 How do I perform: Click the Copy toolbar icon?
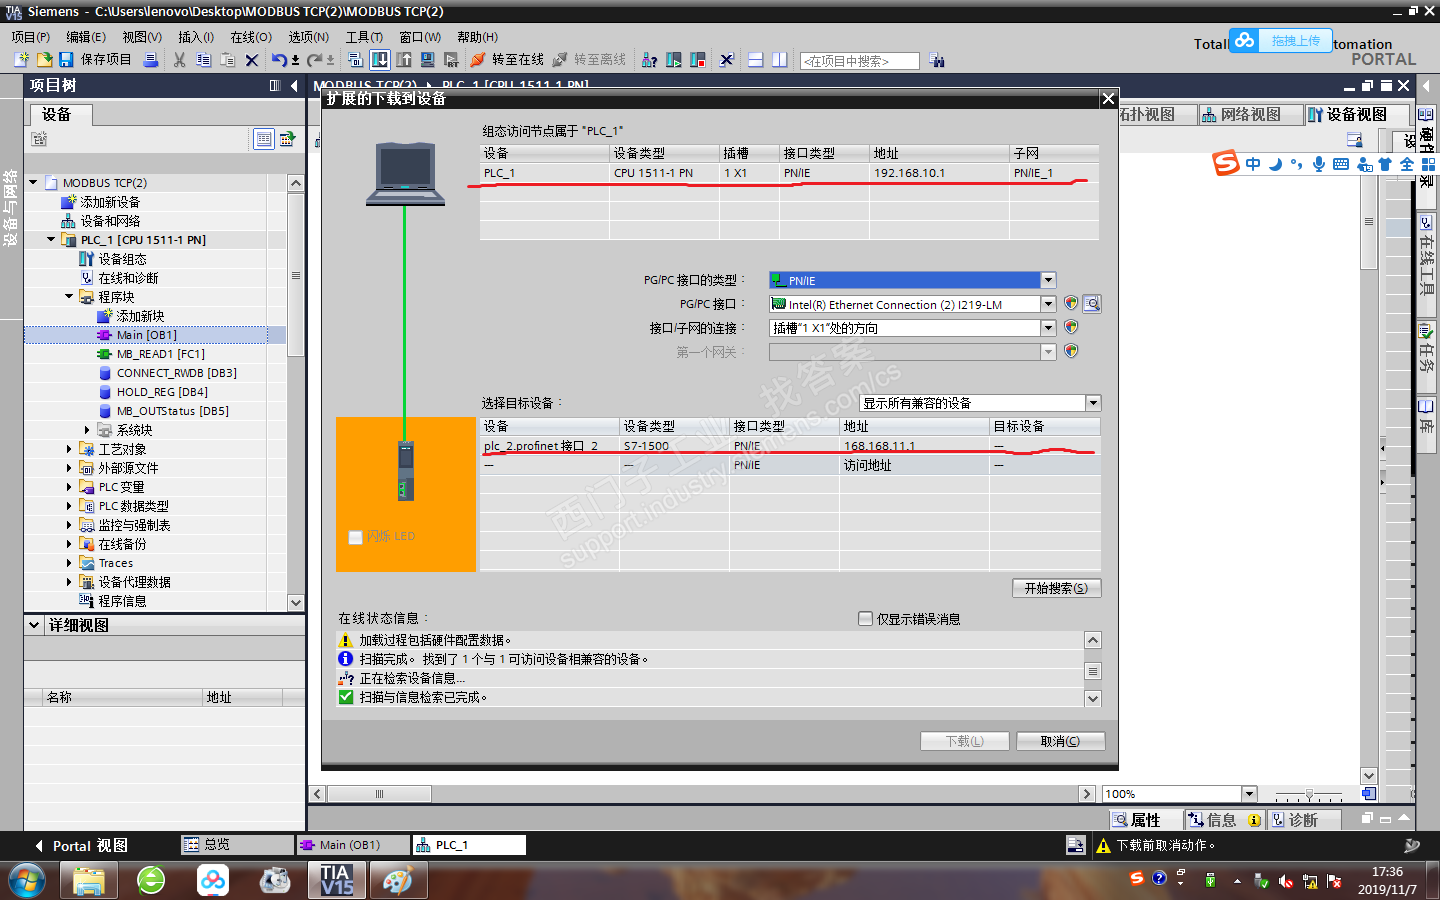[203, 60]
